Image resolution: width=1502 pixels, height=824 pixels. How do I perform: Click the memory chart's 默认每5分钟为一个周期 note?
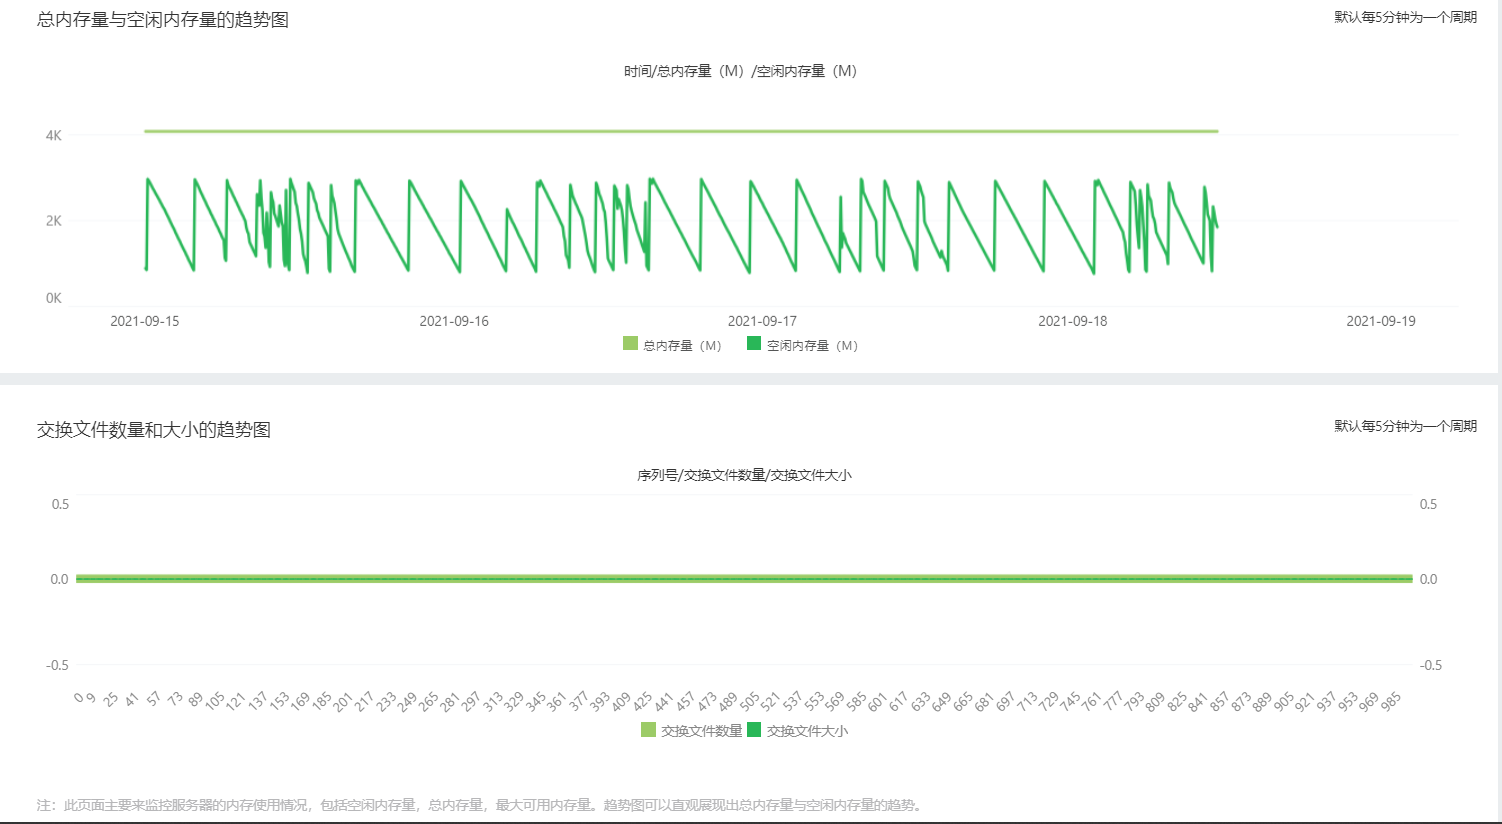coord(1405,17)
